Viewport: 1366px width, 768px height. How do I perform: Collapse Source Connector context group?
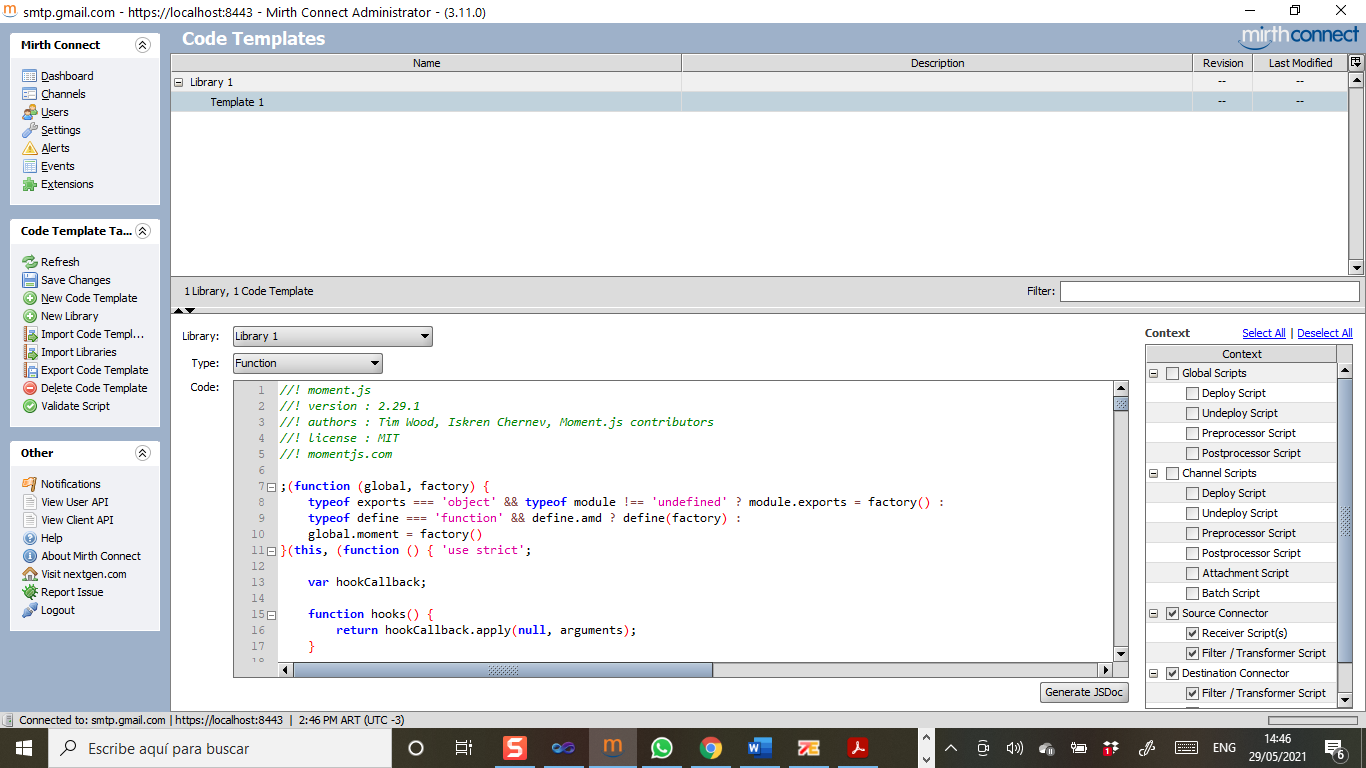coord(1154,613)
